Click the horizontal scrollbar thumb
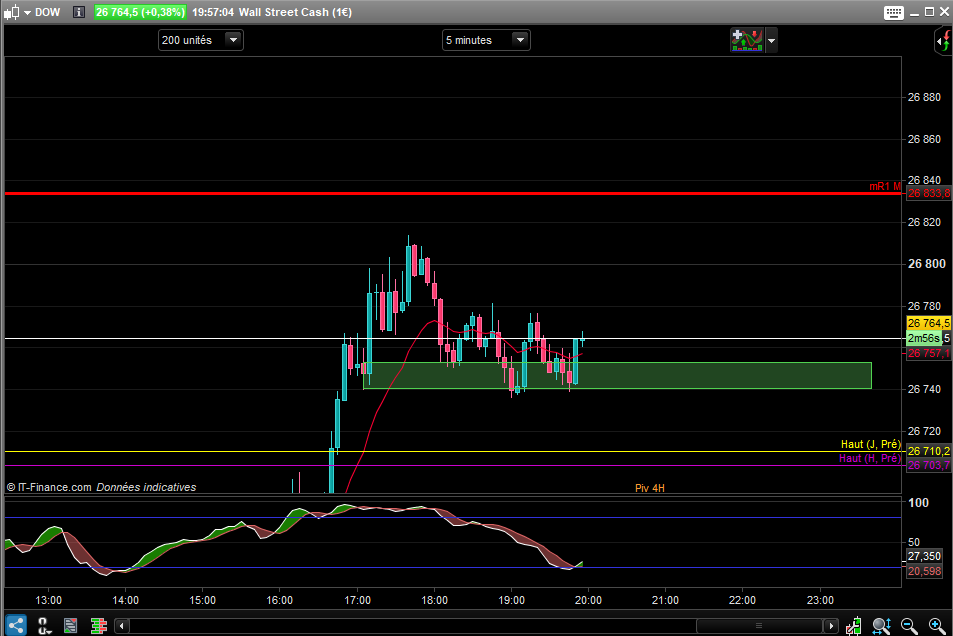Screen dimensions: 953x636 point(759,626)
